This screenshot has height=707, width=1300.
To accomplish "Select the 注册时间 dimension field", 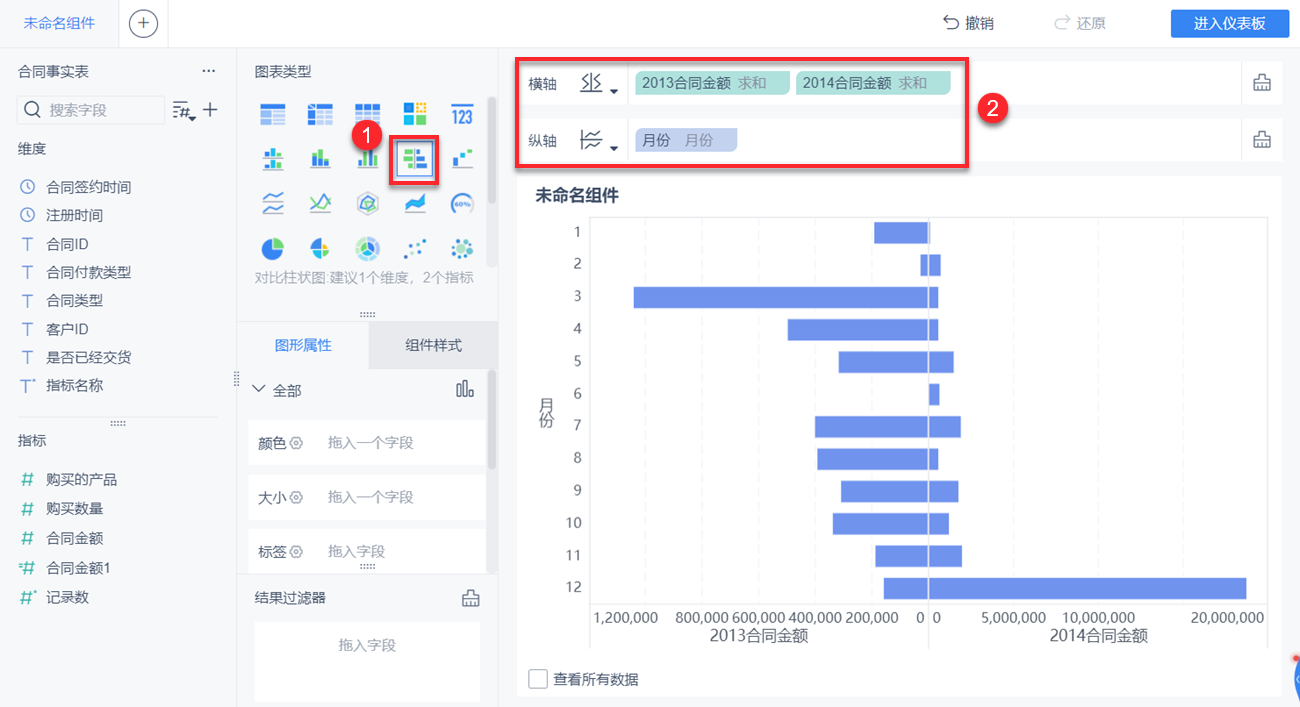I will (75, 215).
